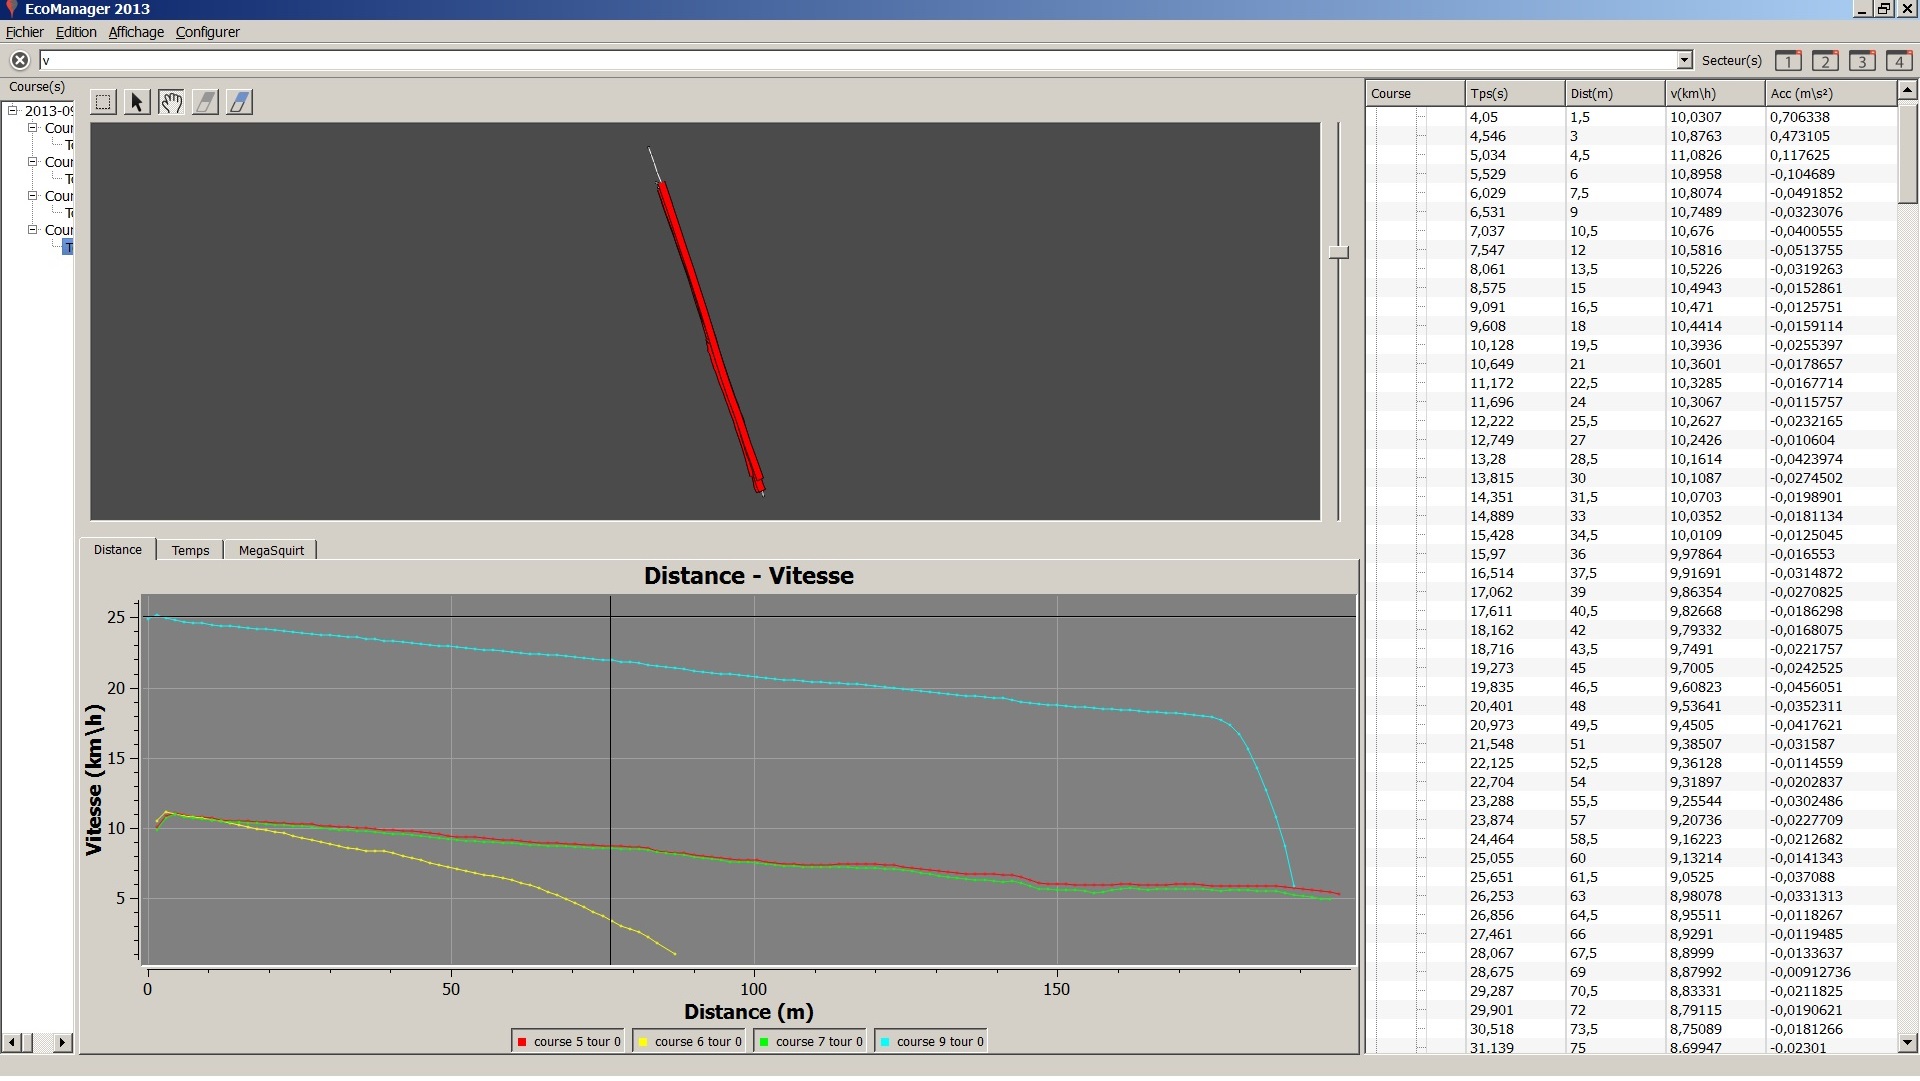Click the Acc (m\s²) column header
Viewport: 1920px width, 1081px height.
(x=1828, y=94)
